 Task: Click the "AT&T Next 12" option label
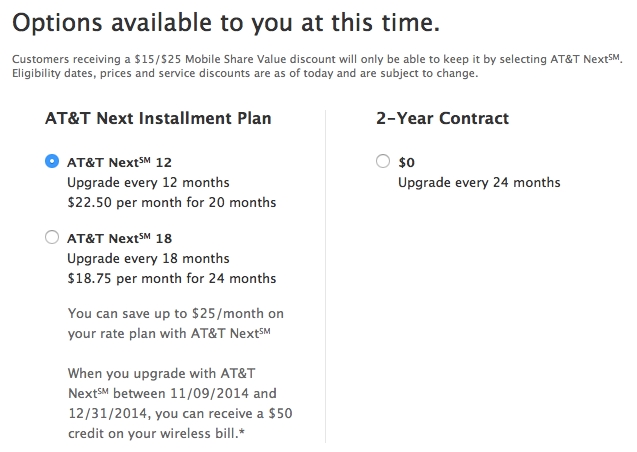click(x=119, y=162)
